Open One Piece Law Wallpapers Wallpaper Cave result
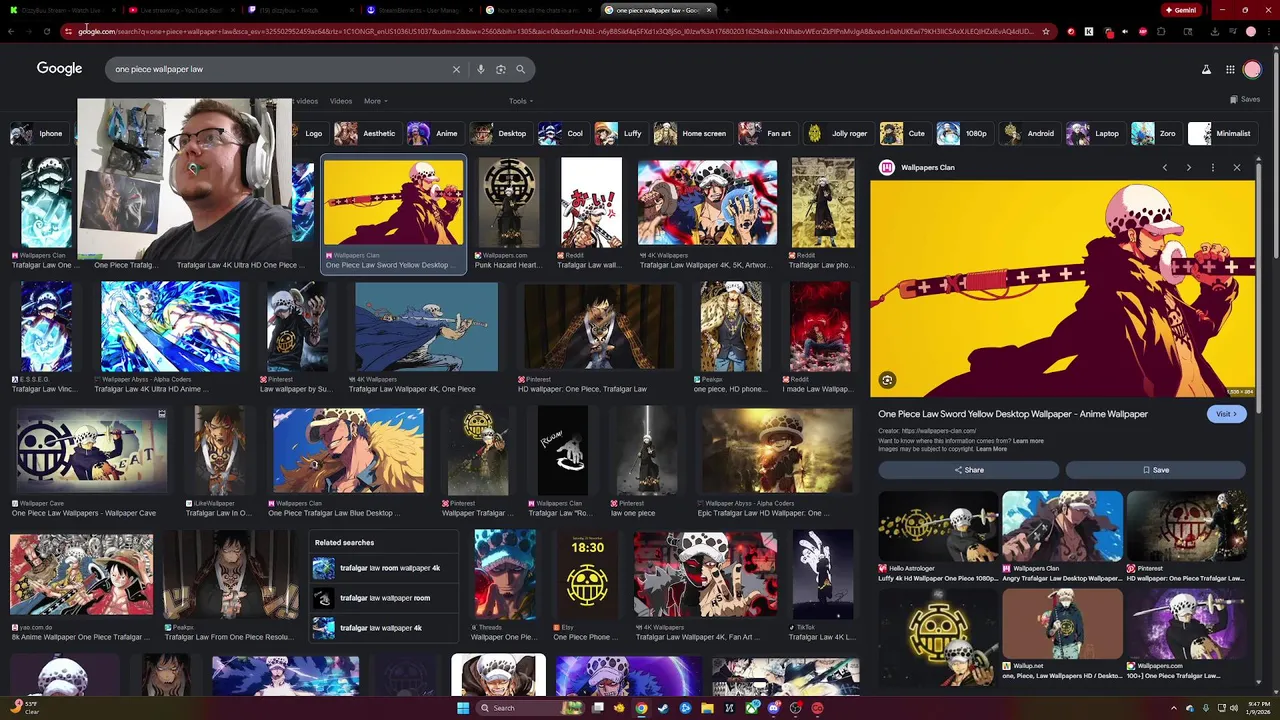 coord(90,449)
